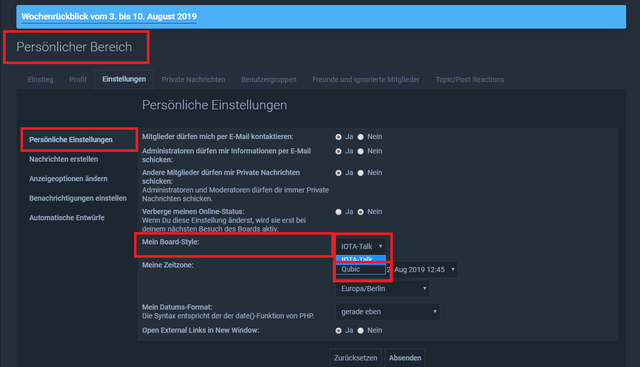Select Ja for receiving Private Nachrichten
Image resolution: width=640 pixels, height=367 pixels.
338,173
